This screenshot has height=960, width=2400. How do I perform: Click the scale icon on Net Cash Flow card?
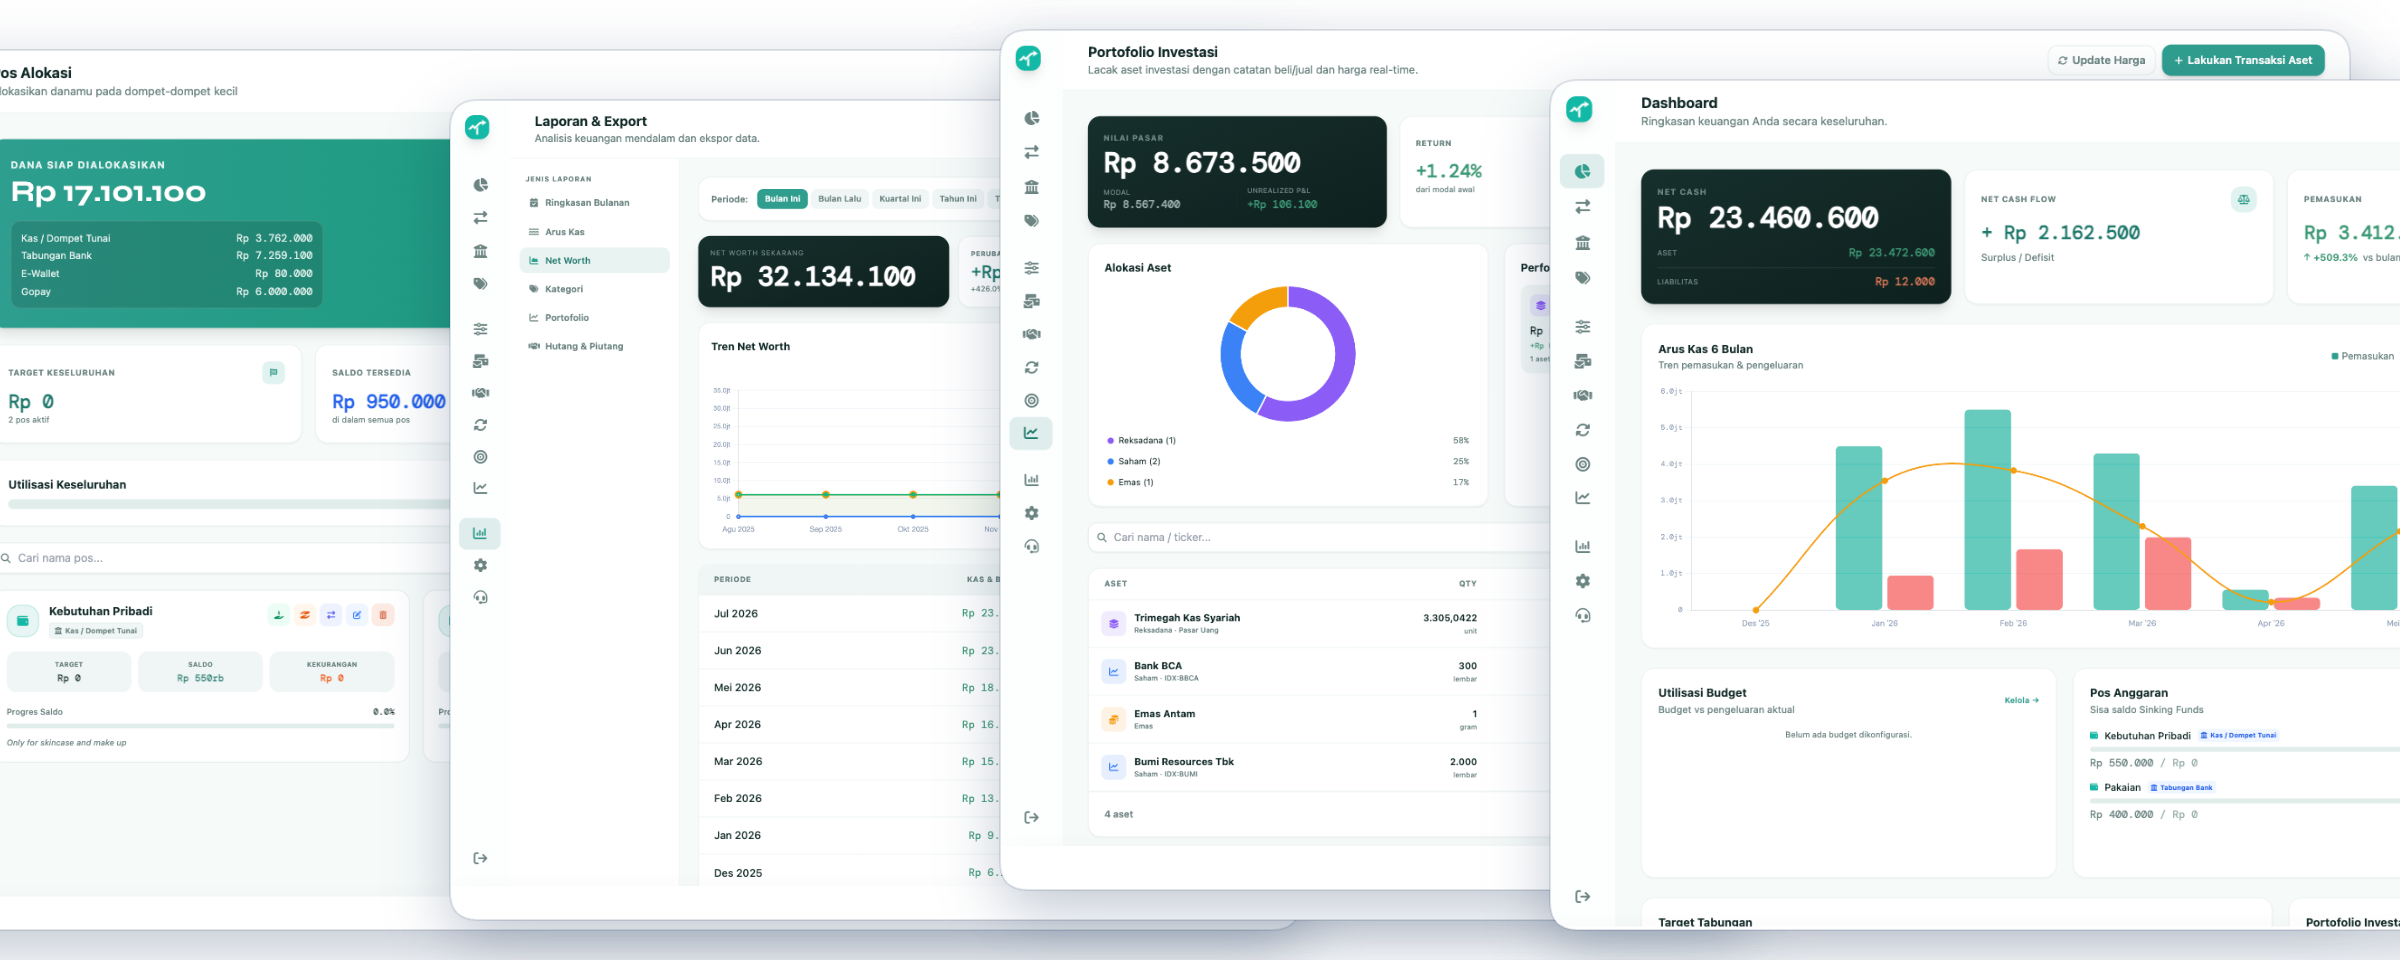point(2244,200)
